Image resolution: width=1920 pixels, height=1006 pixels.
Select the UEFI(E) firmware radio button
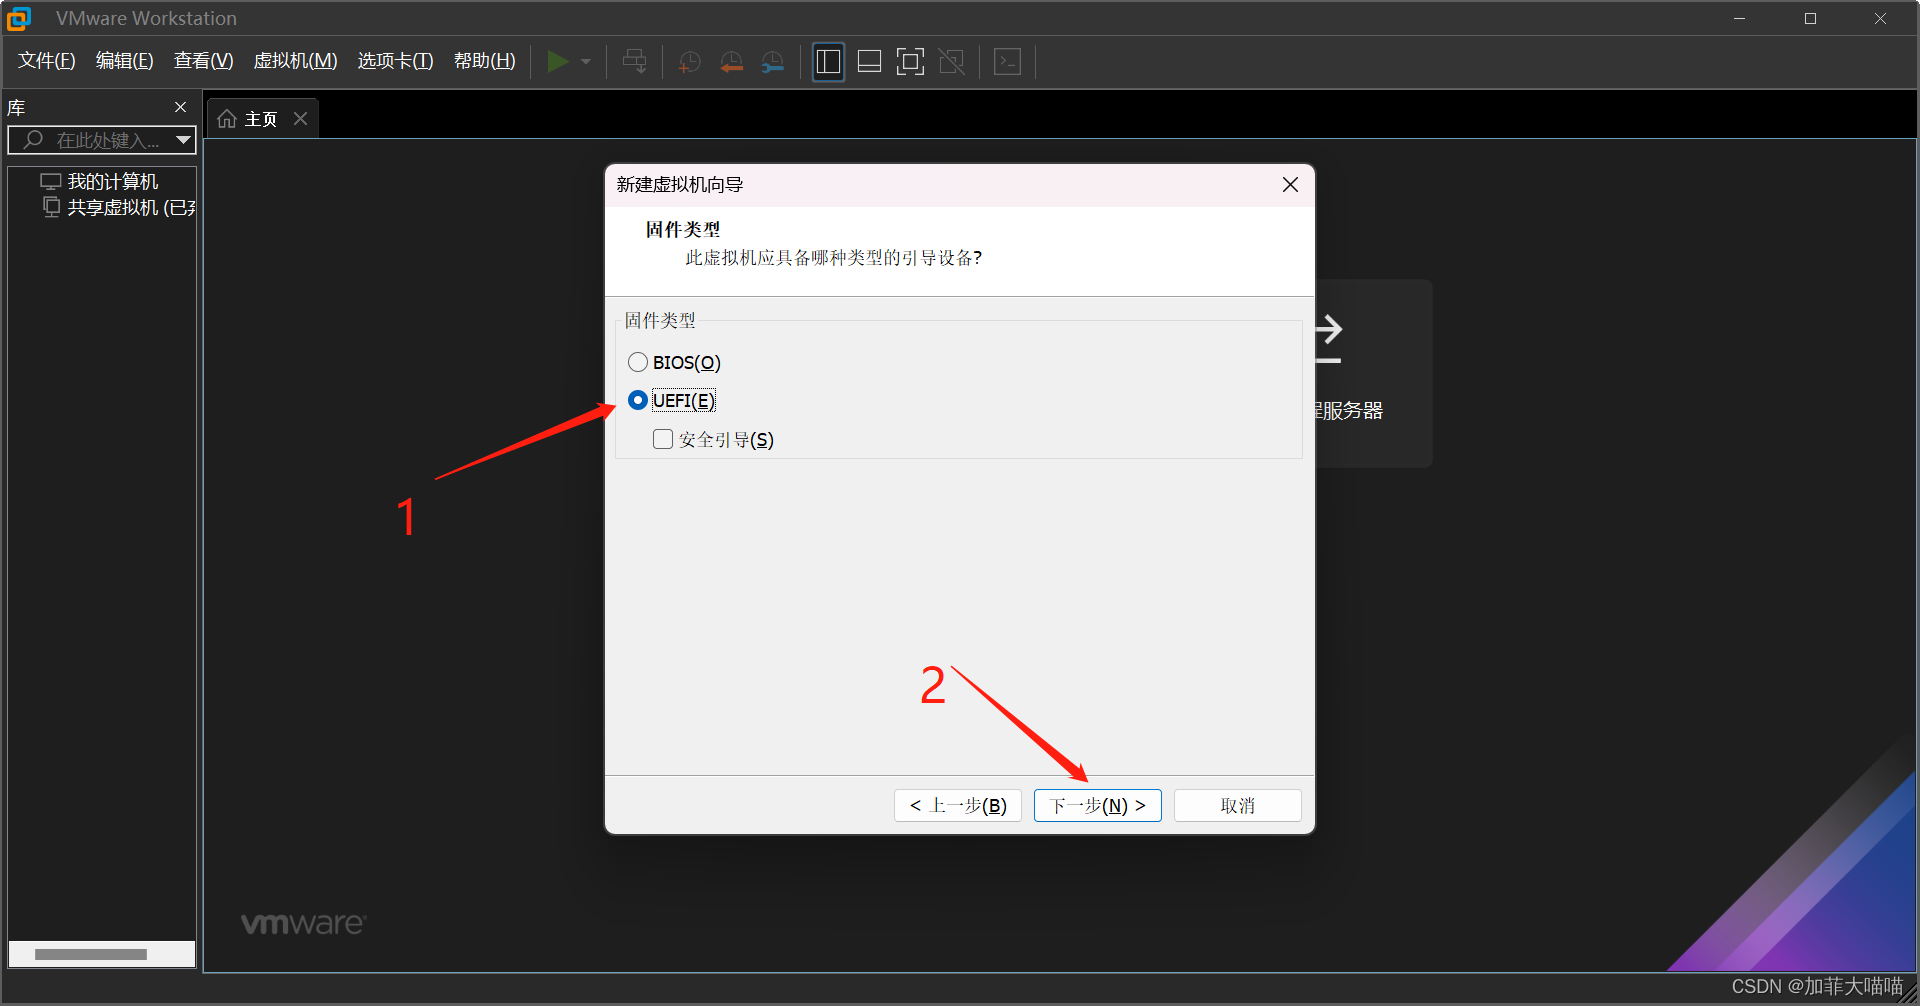637,400
